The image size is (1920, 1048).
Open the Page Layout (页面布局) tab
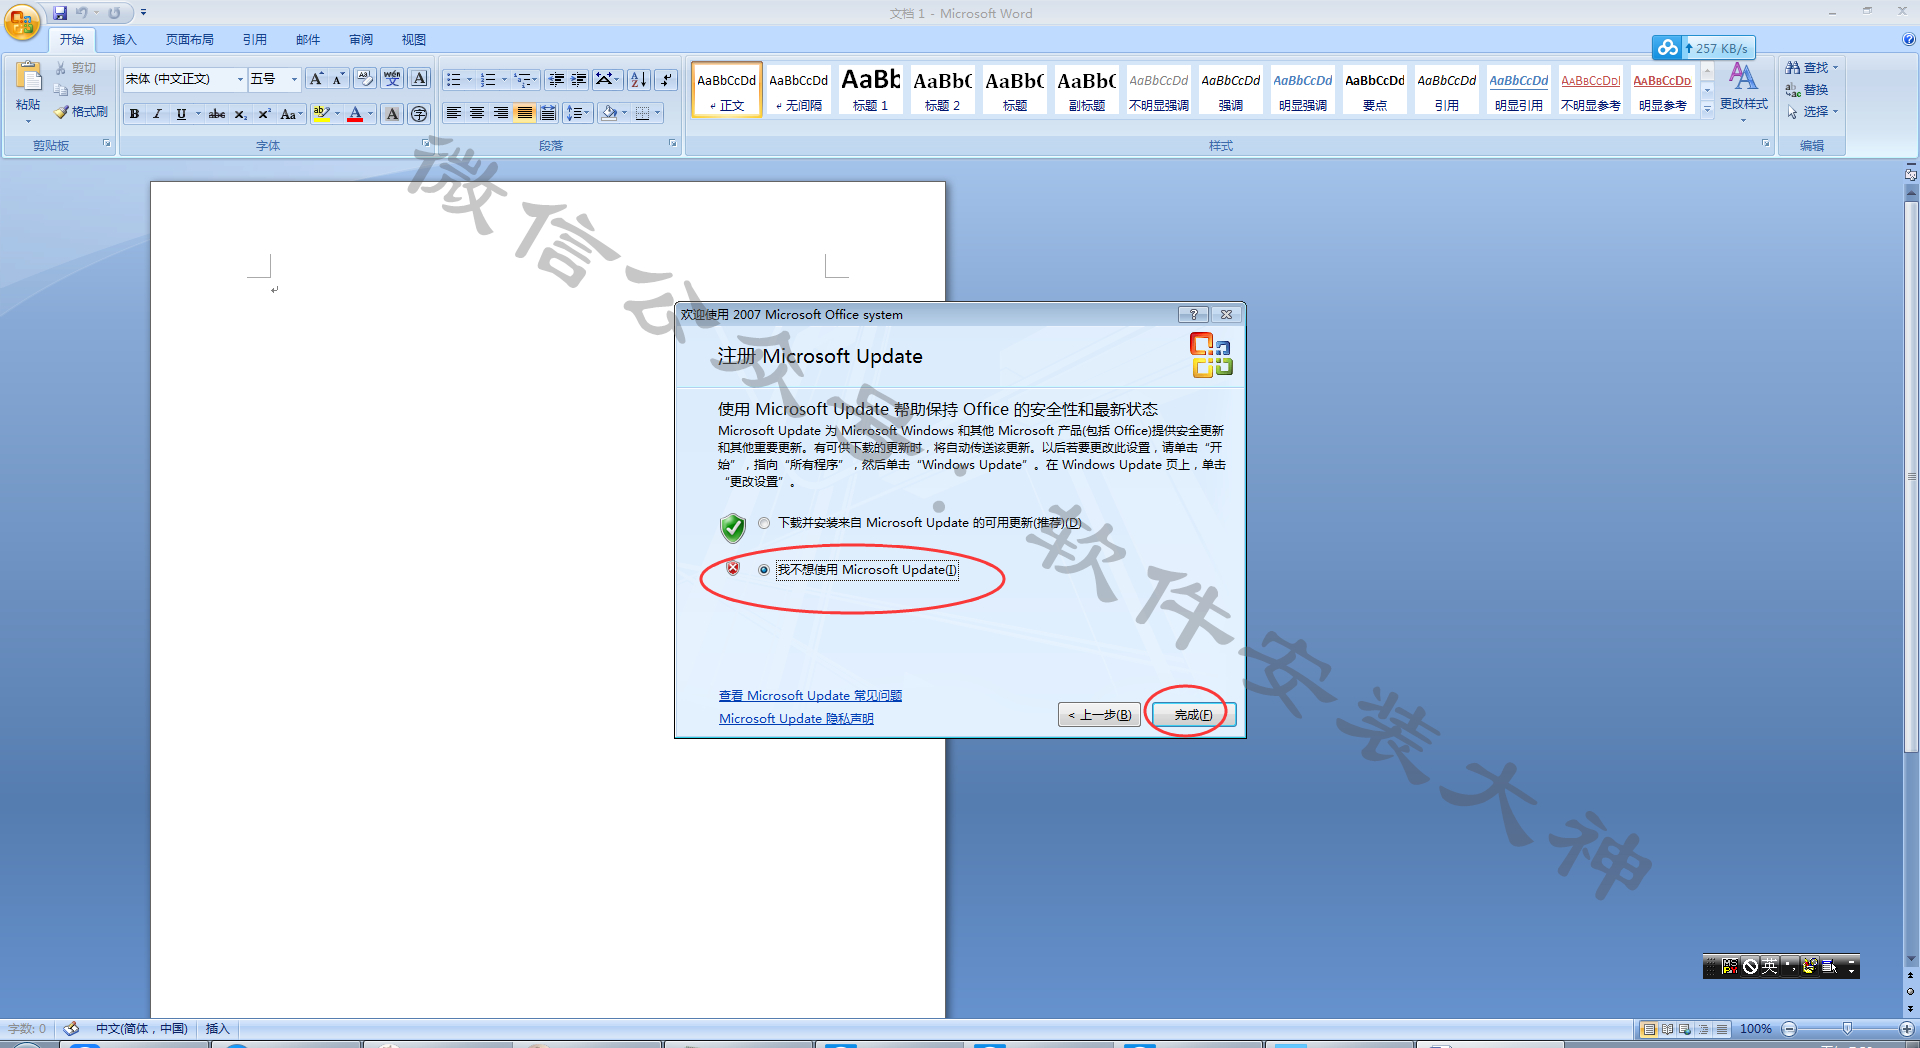190,40
